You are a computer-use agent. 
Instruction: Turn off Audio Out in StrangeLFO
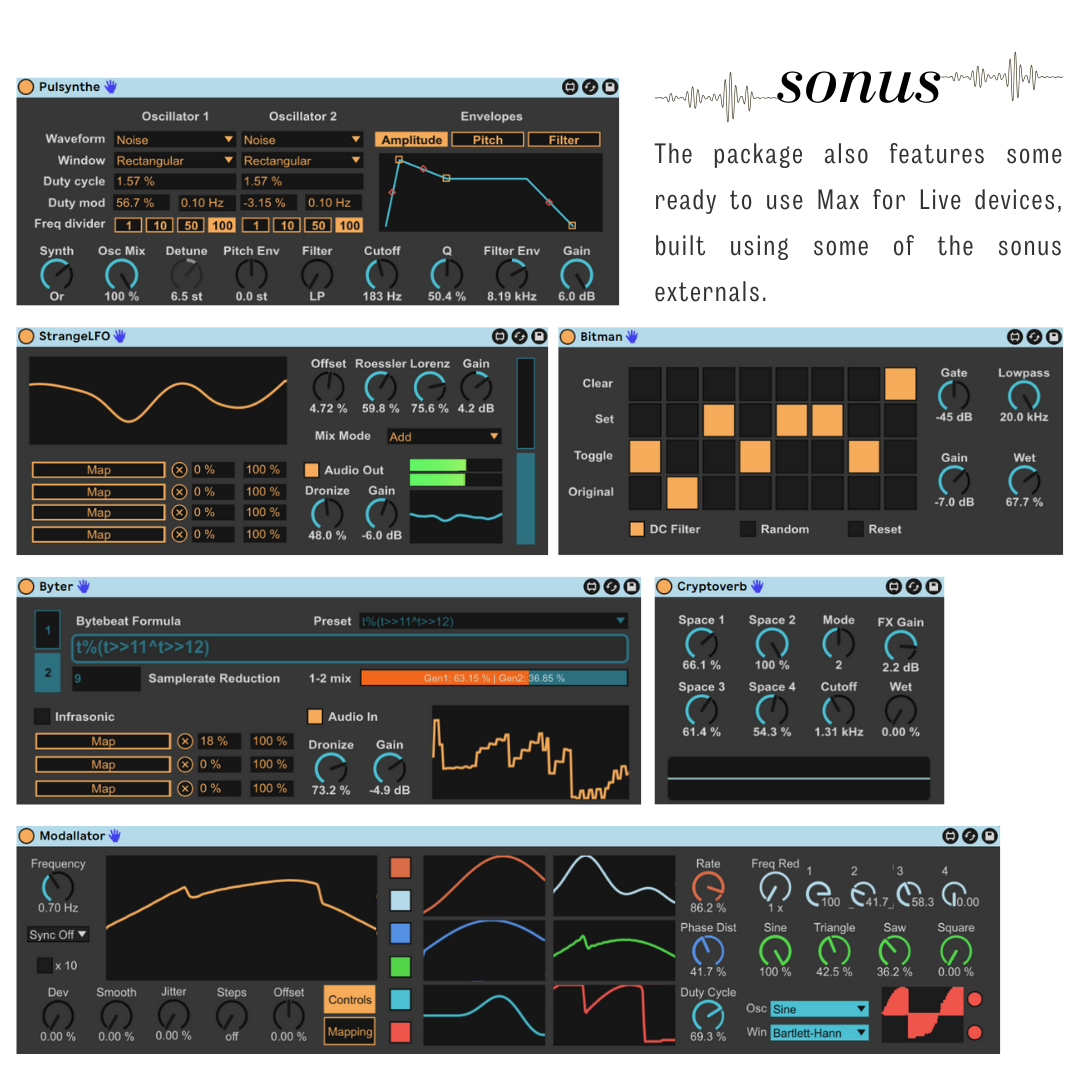click(x=311, y=470)
